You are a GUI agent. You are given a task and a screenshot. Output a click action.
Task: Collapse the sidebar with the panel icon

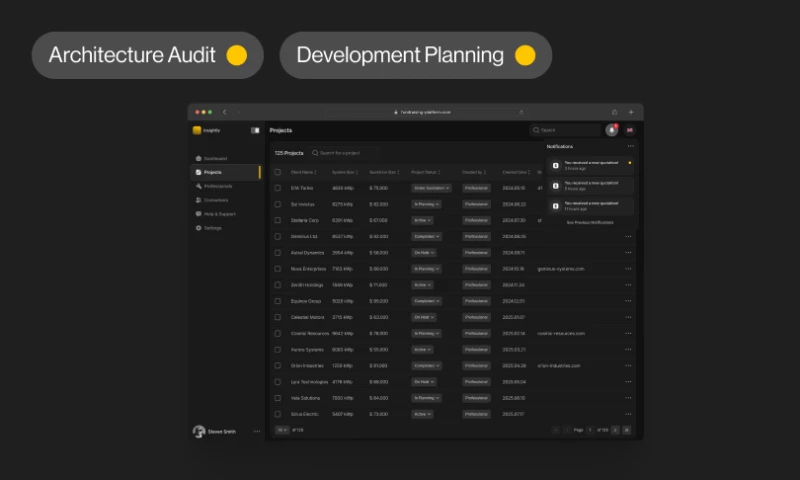point(255,131)
